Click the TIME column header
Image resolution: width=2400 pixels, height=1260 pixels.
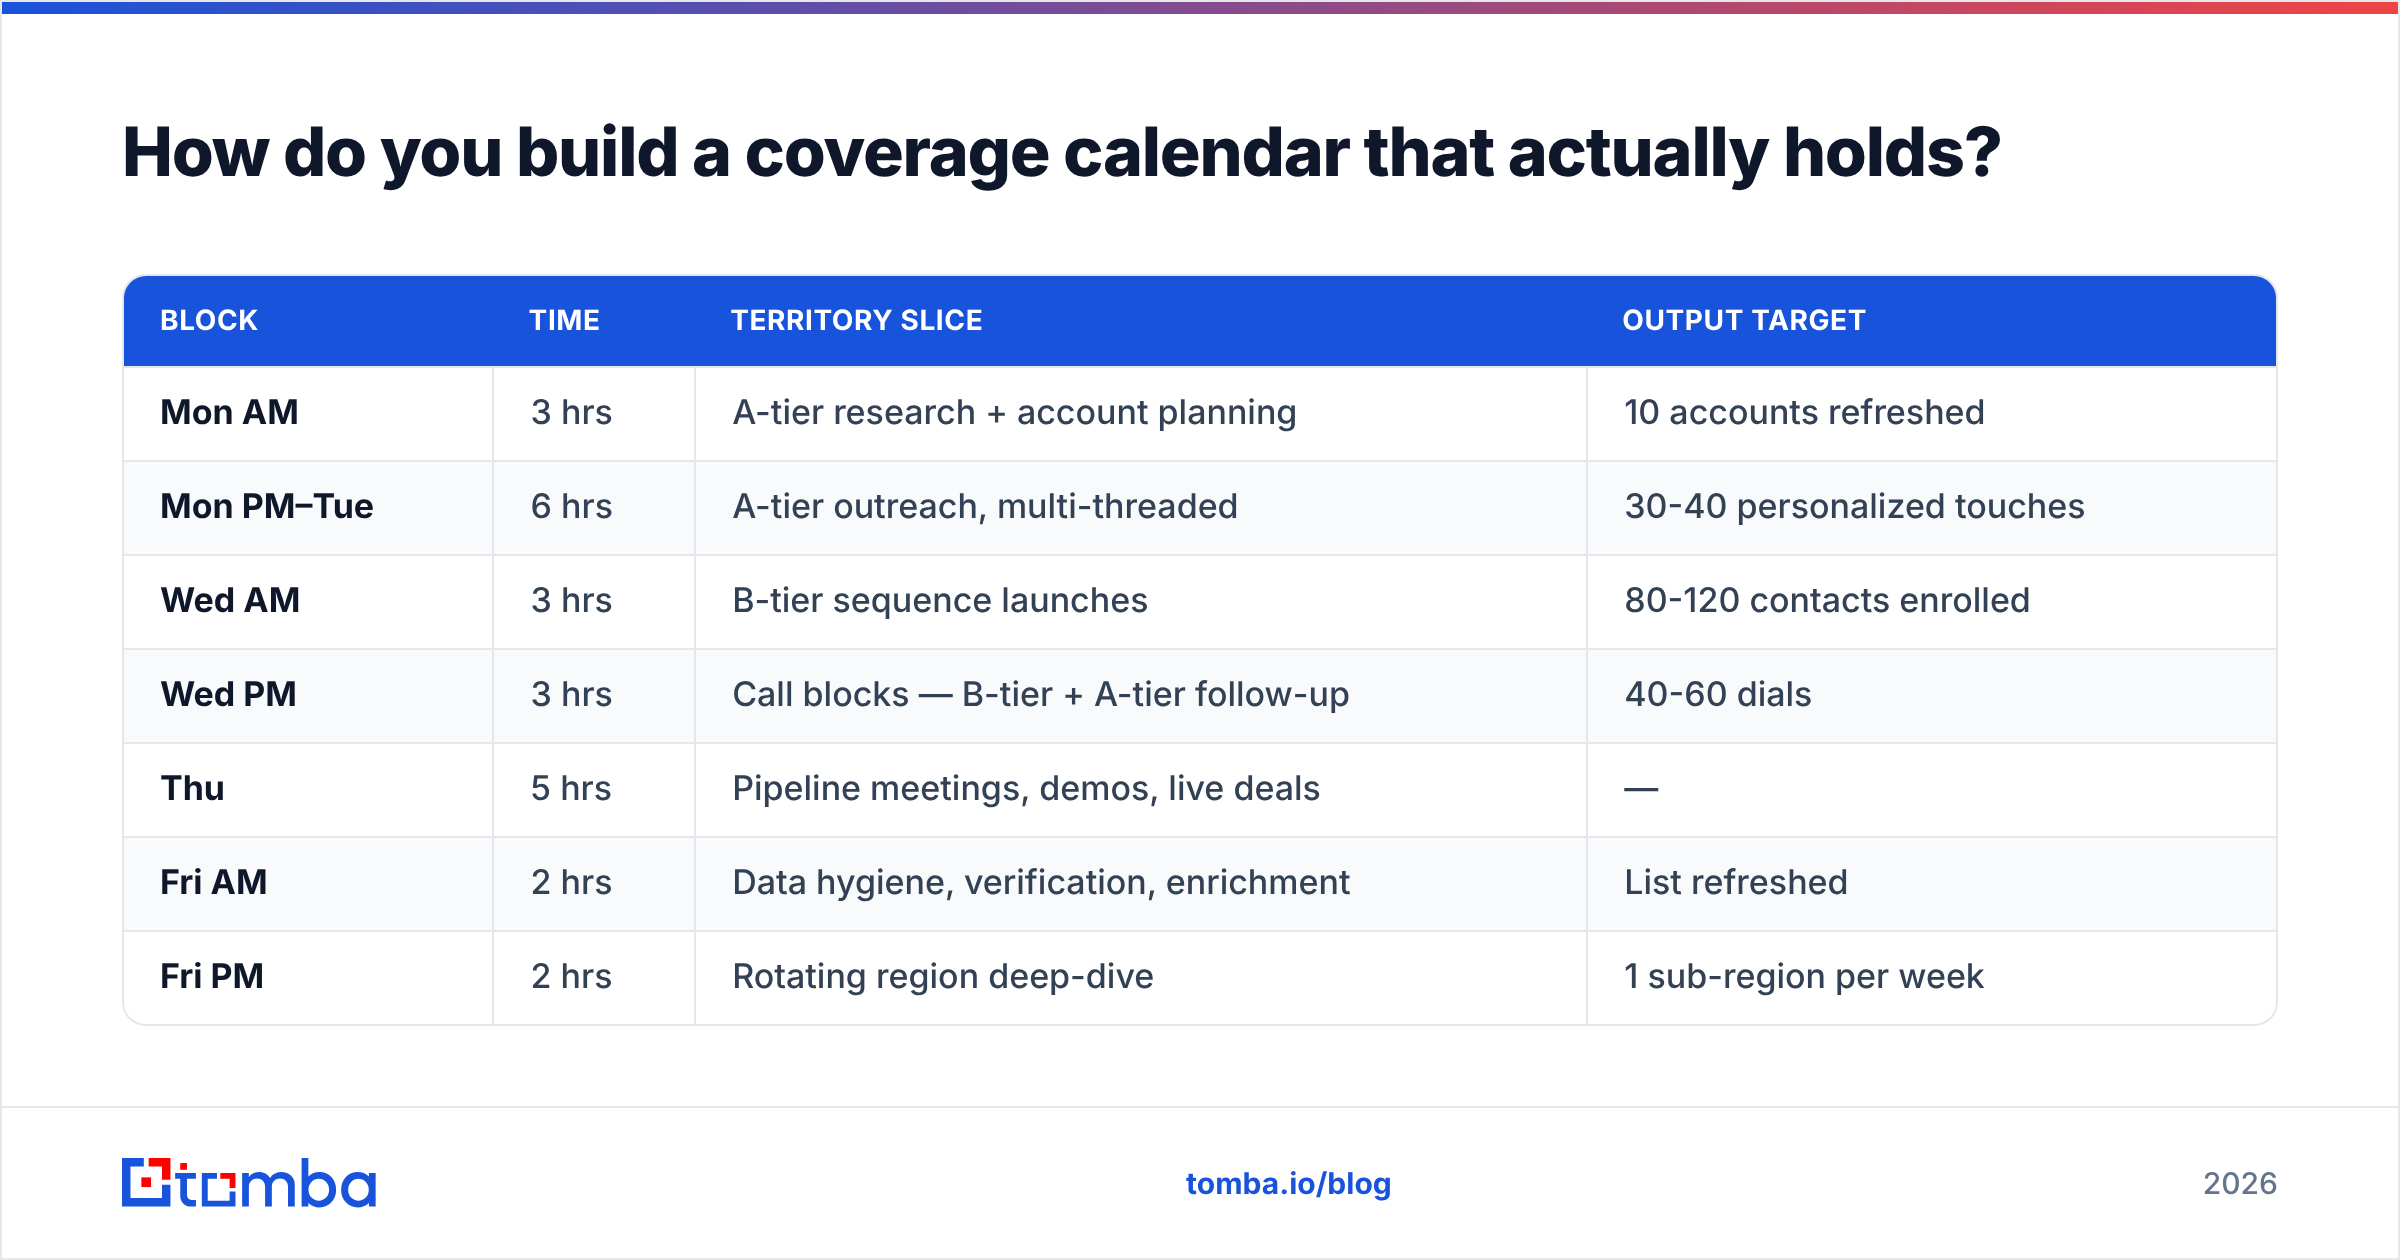[x=564, y=320]
